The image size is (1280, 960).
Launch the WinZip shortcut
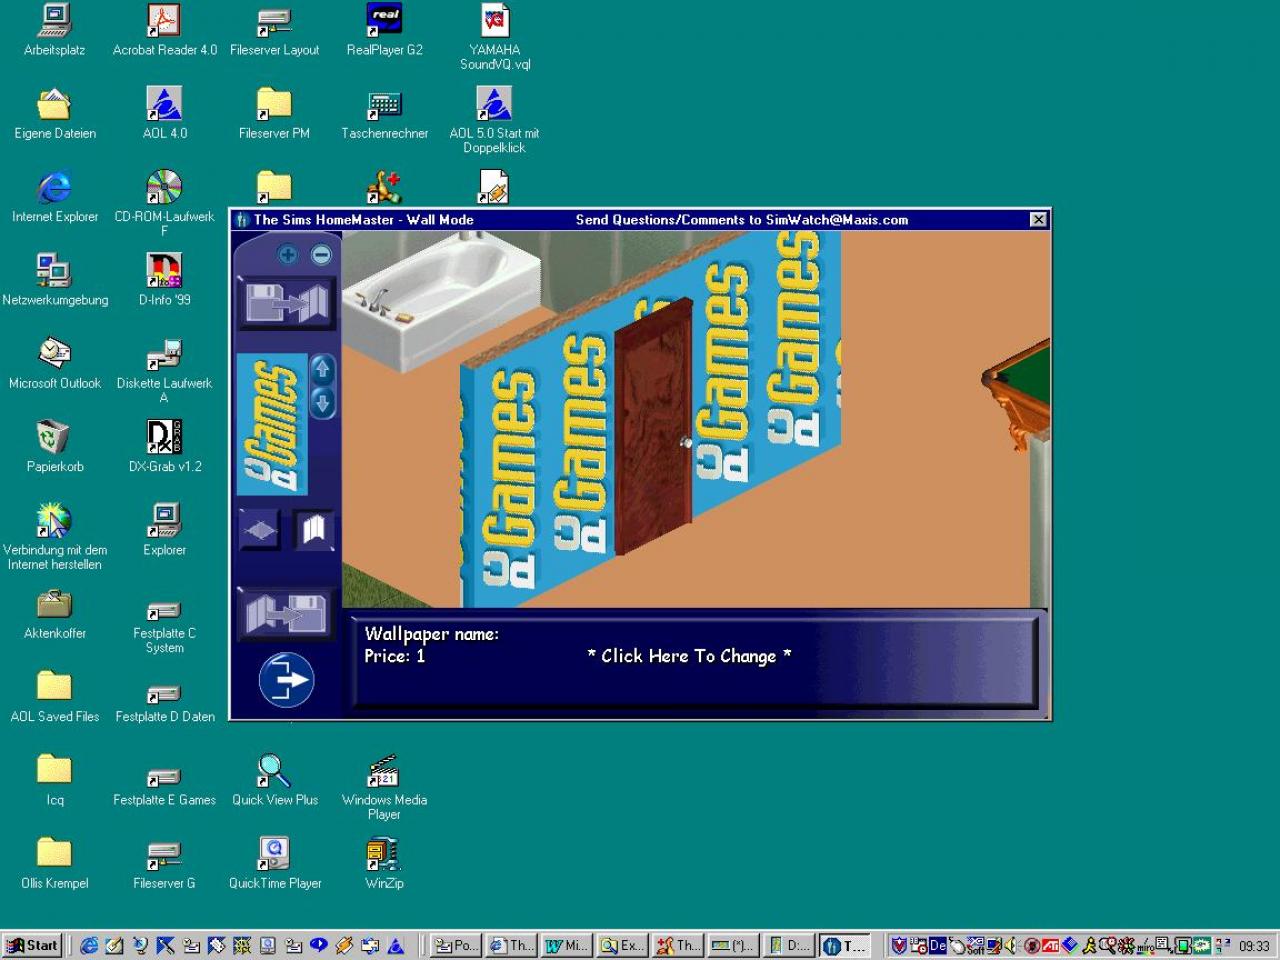(384, 862)
